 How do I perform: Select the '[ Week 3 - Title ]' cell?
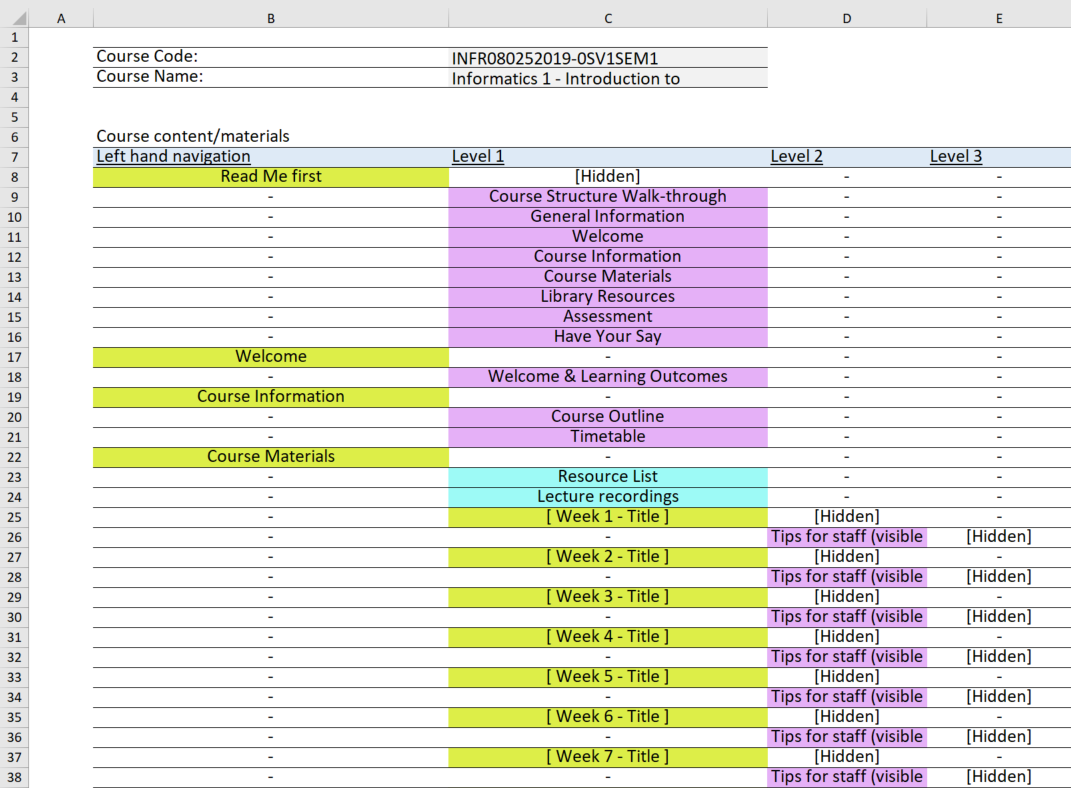607,597
